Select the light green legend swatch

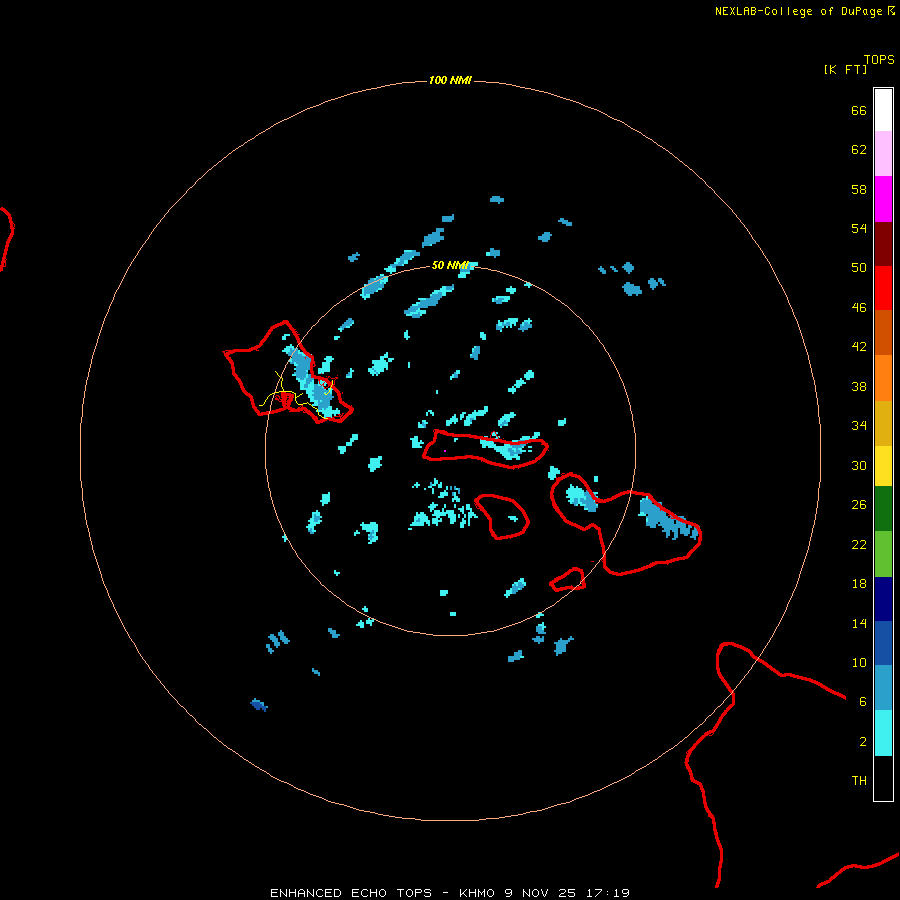pos(883,554)
